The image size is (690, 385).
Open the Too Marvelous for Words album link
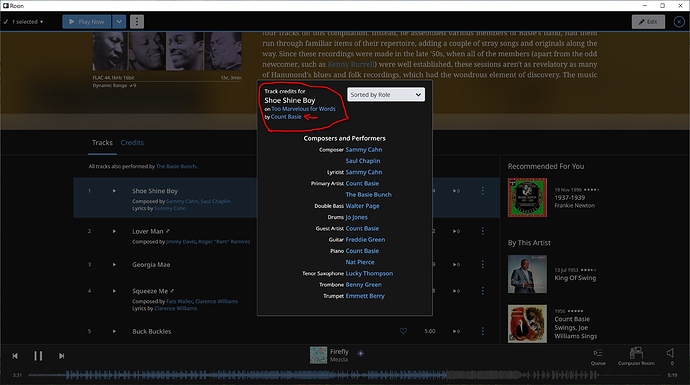(x=303, y=109)
